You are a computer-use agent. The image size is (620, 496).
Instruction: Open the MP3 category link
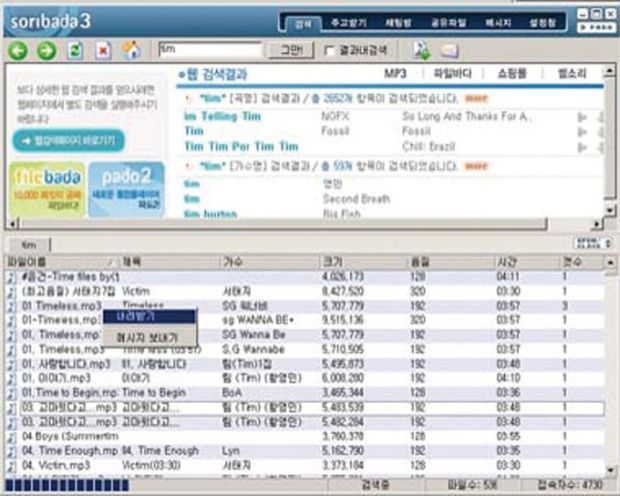395,74
